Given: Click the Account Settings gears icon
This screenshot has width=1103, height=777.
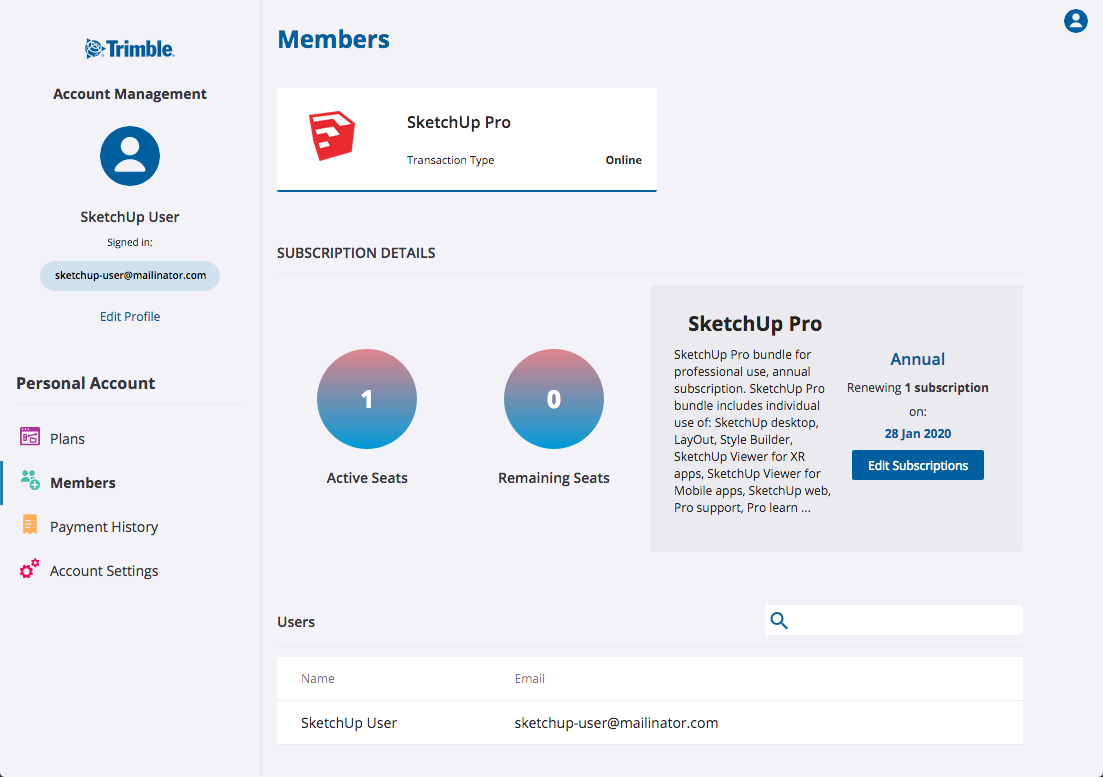Looking at the screenshot, I should [30, 569].
